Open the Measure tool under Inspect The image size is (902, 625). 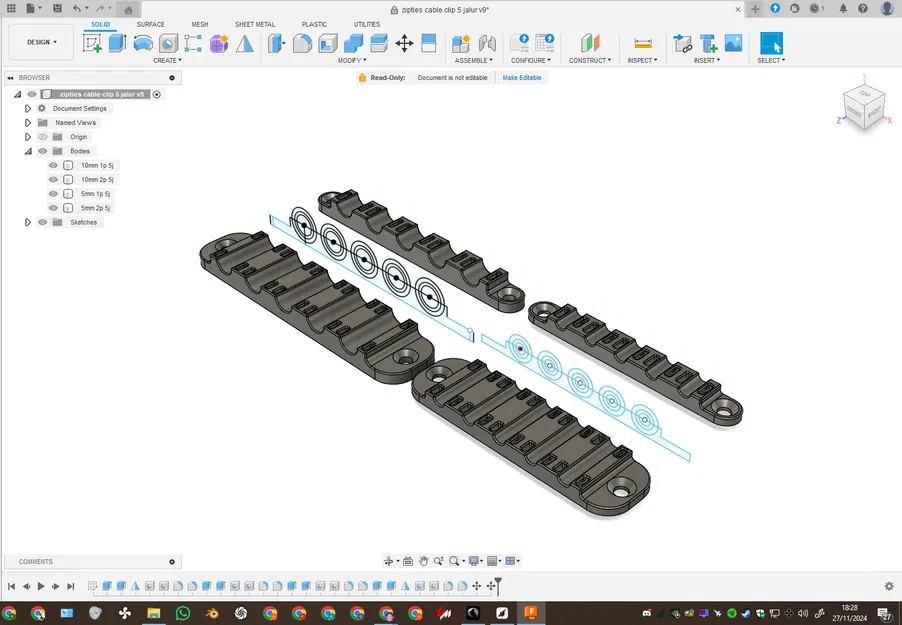tap(641, 43)
